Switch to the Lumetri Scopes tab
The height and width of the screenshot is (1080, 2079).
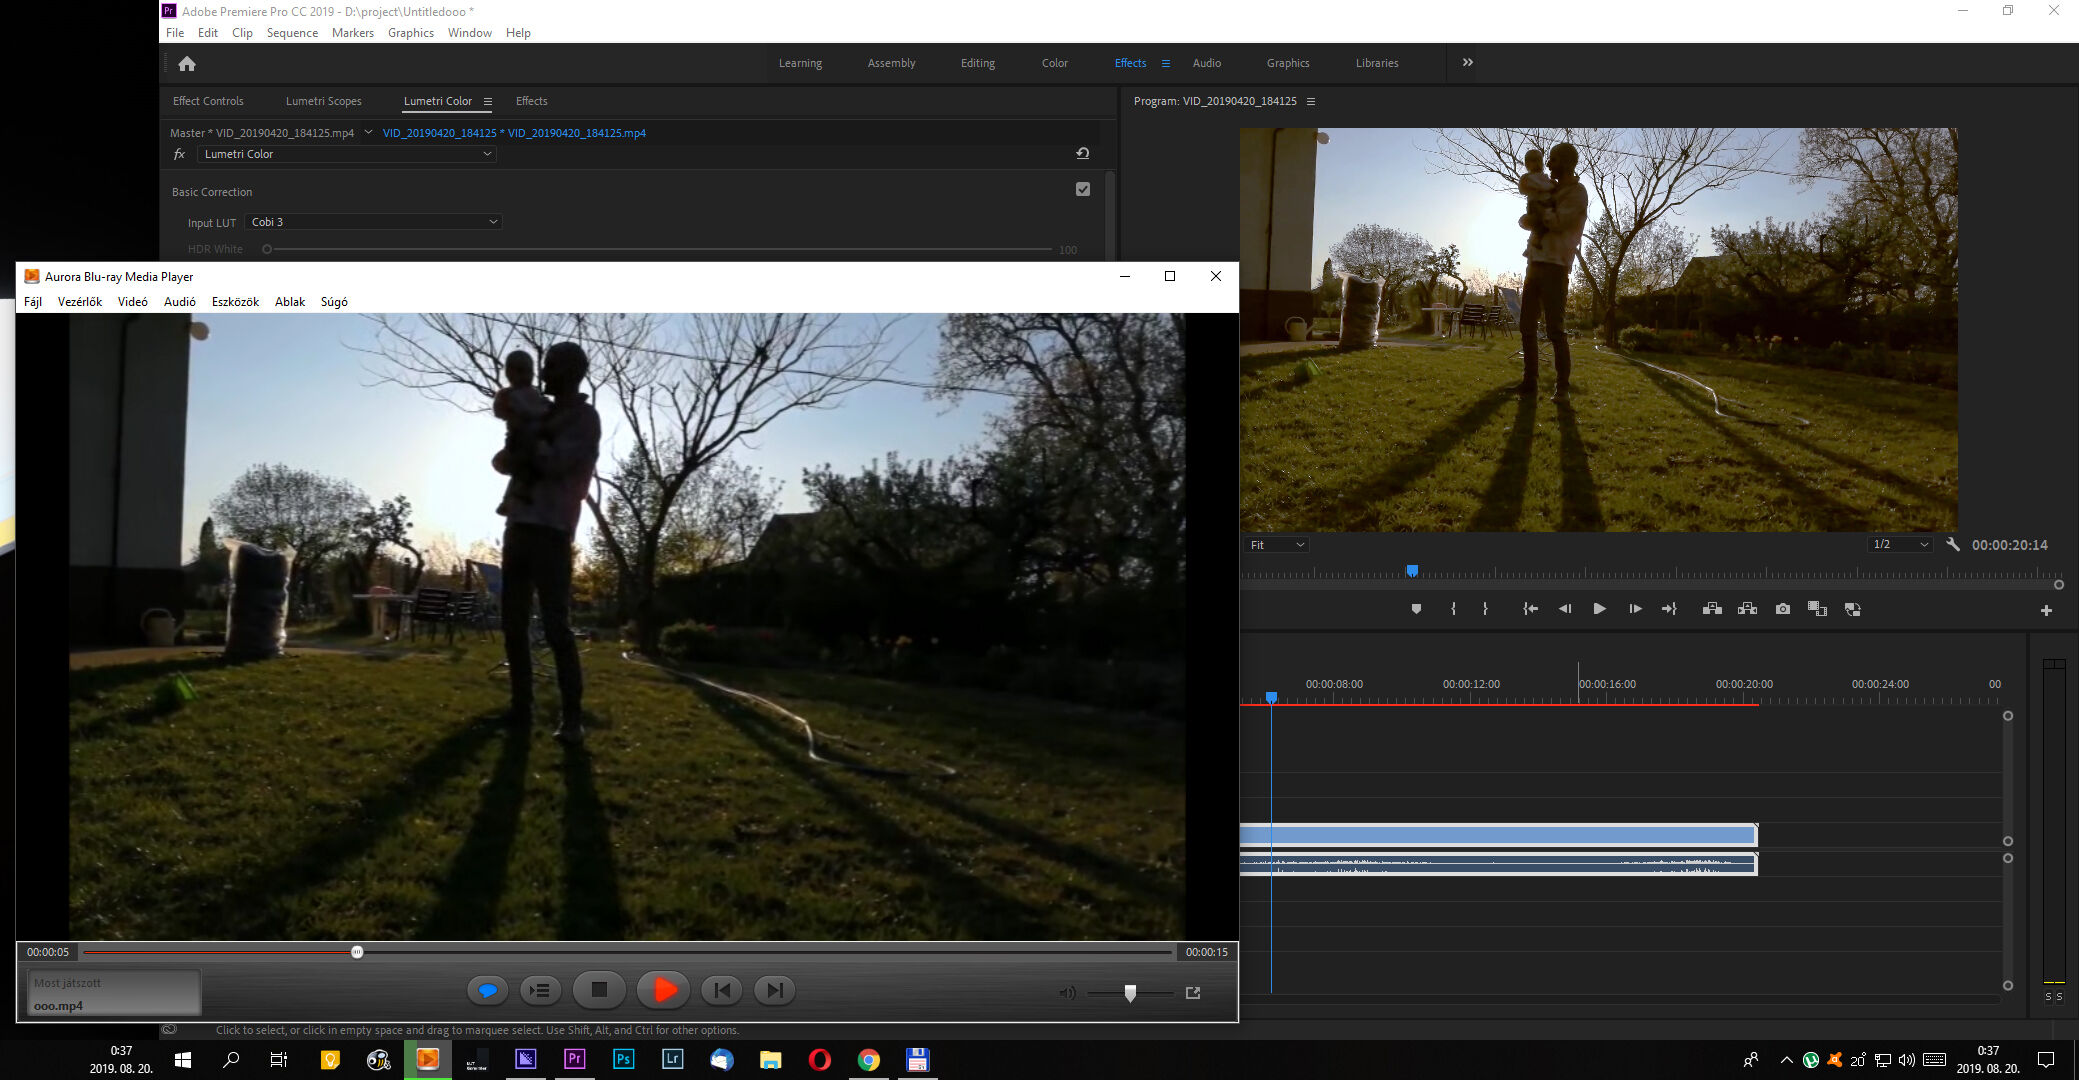(324, 101)
